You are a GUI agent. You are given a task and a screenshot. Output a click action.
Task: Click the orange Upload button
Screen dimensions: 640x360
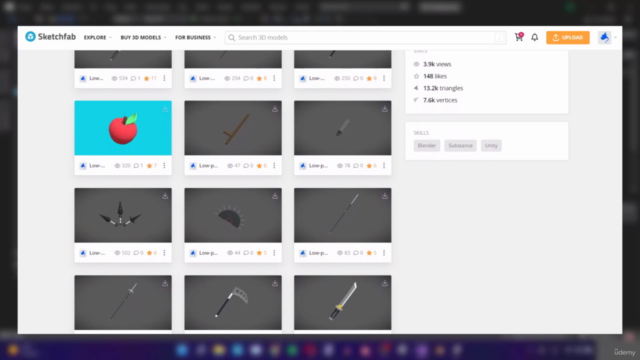point(568,38)
